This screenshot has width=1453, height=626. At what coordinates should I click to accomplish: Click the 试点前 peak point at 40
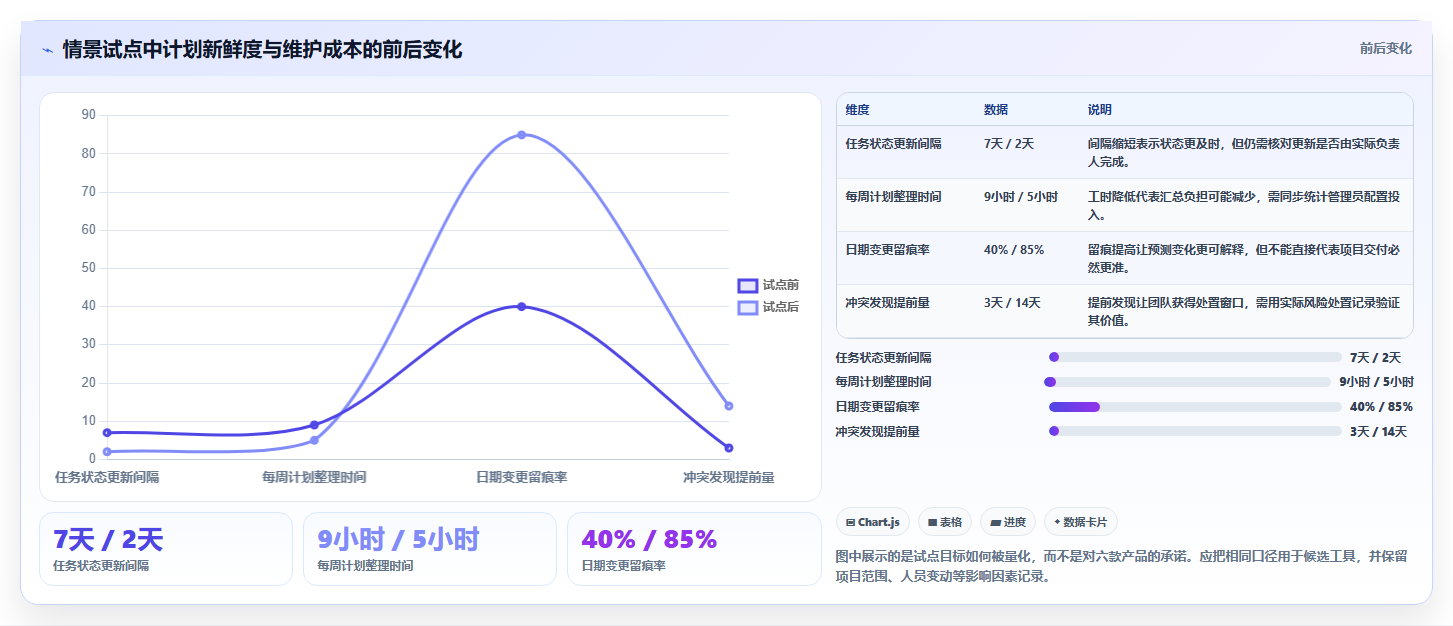tap(521, 306)
